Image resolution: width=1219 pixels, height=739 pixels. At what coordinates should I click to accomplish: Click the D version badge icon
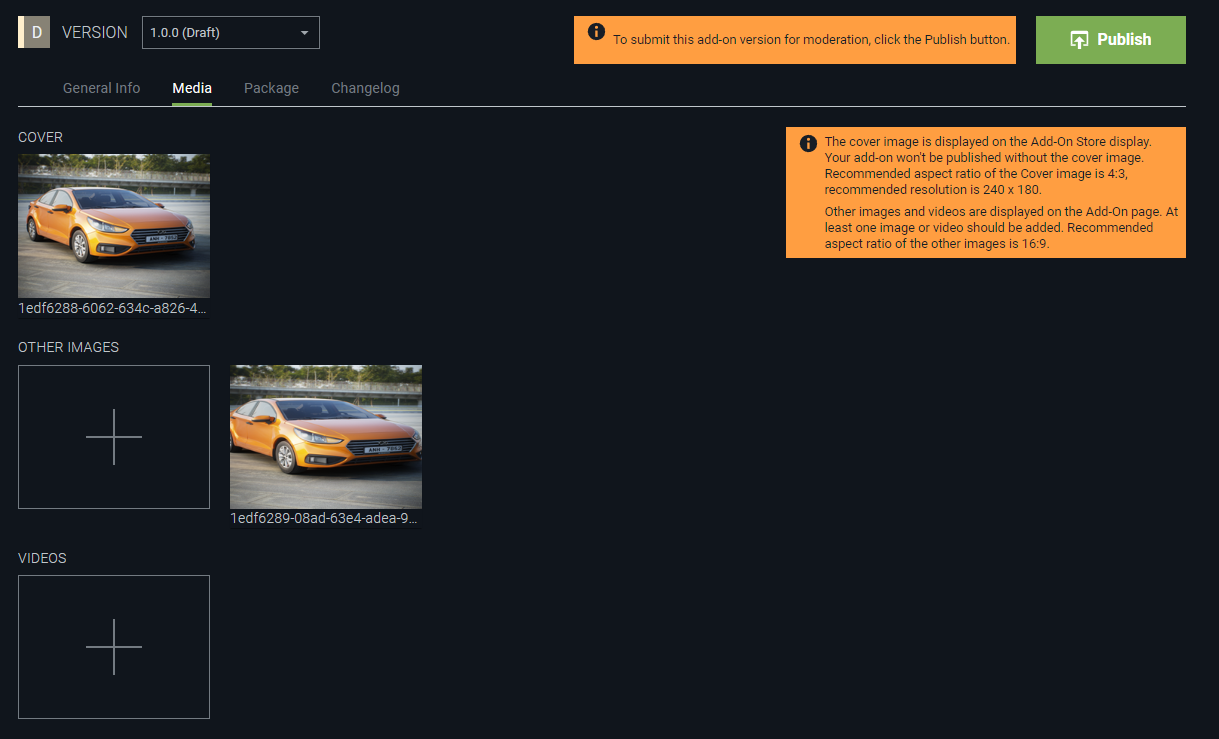pos(34,32)
